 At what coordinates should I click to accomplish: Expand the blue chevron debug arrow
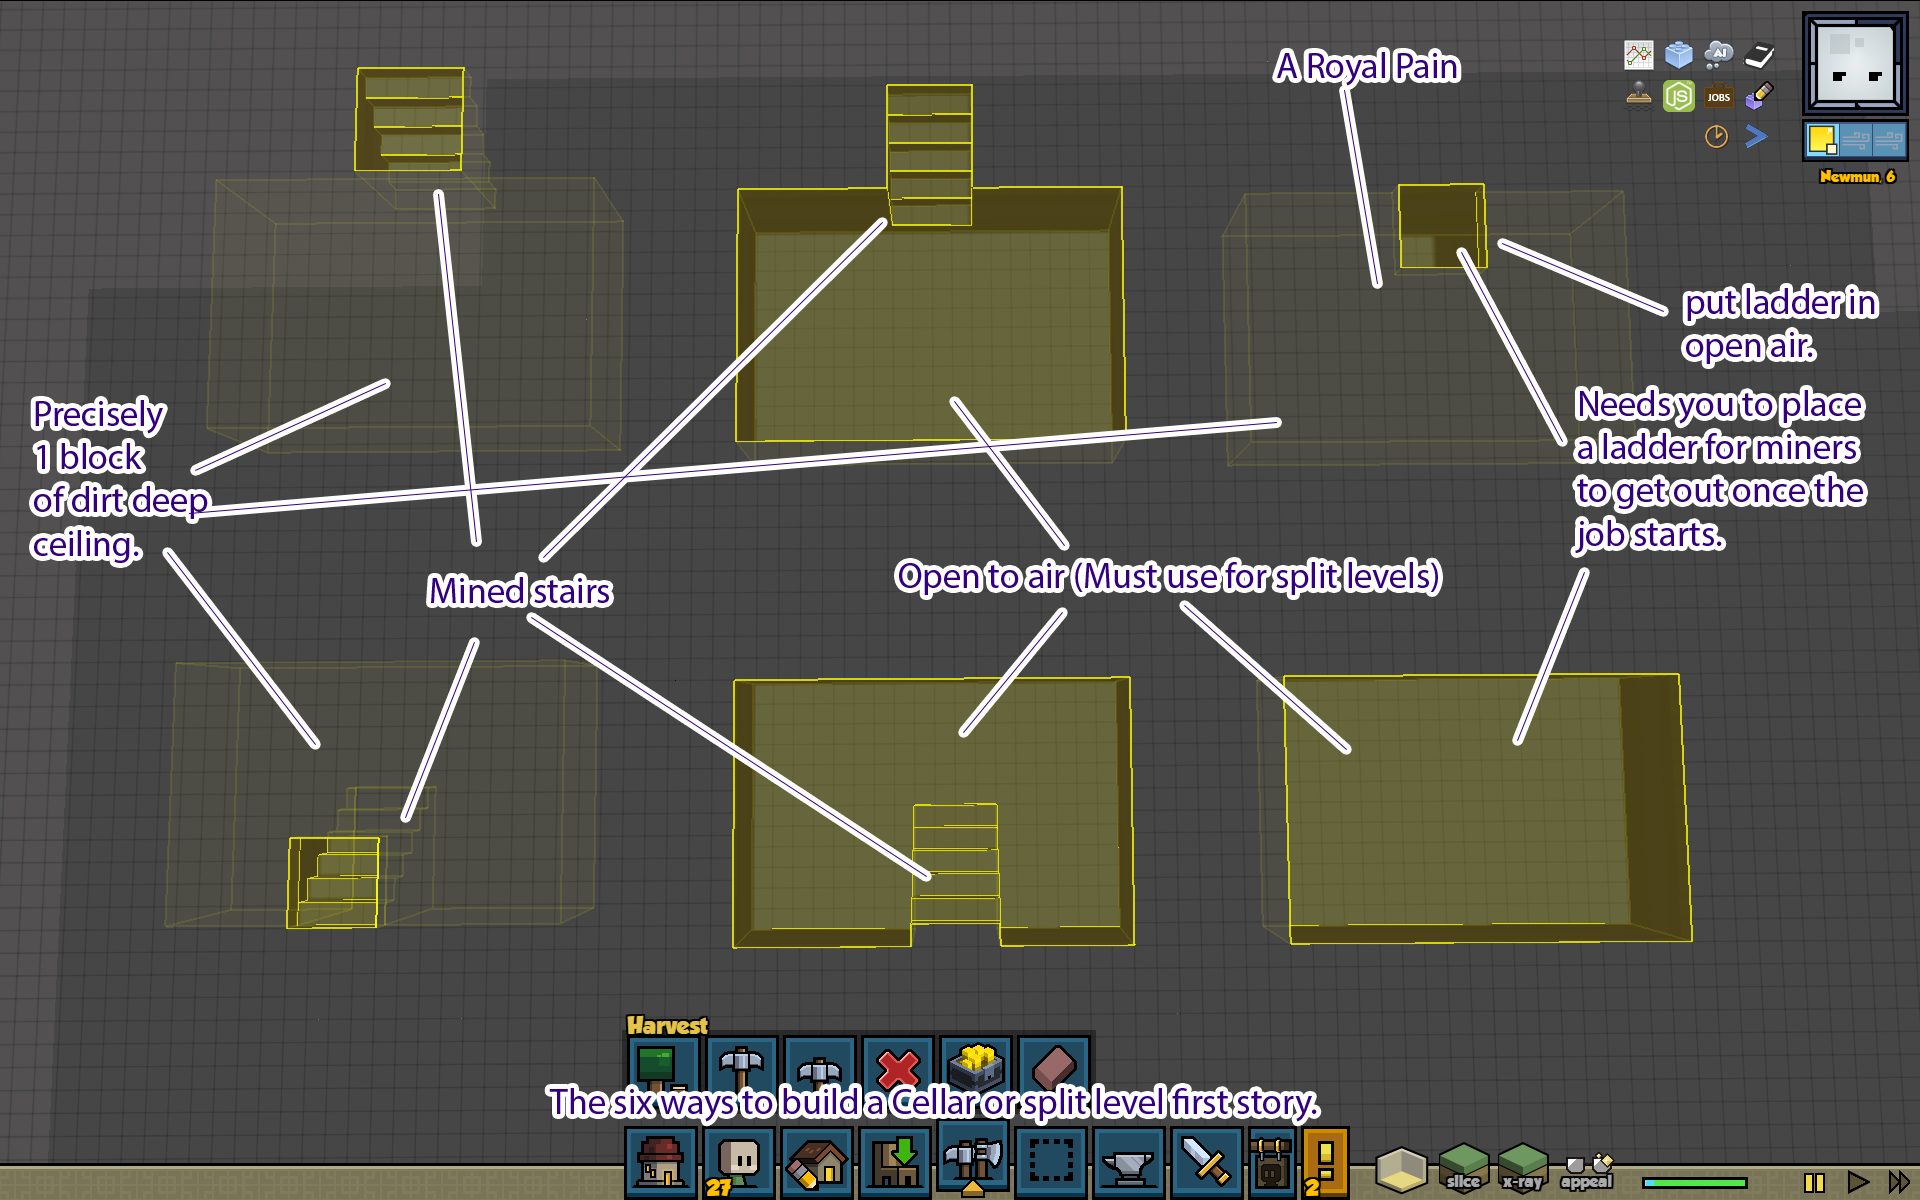coord(1756,136)
